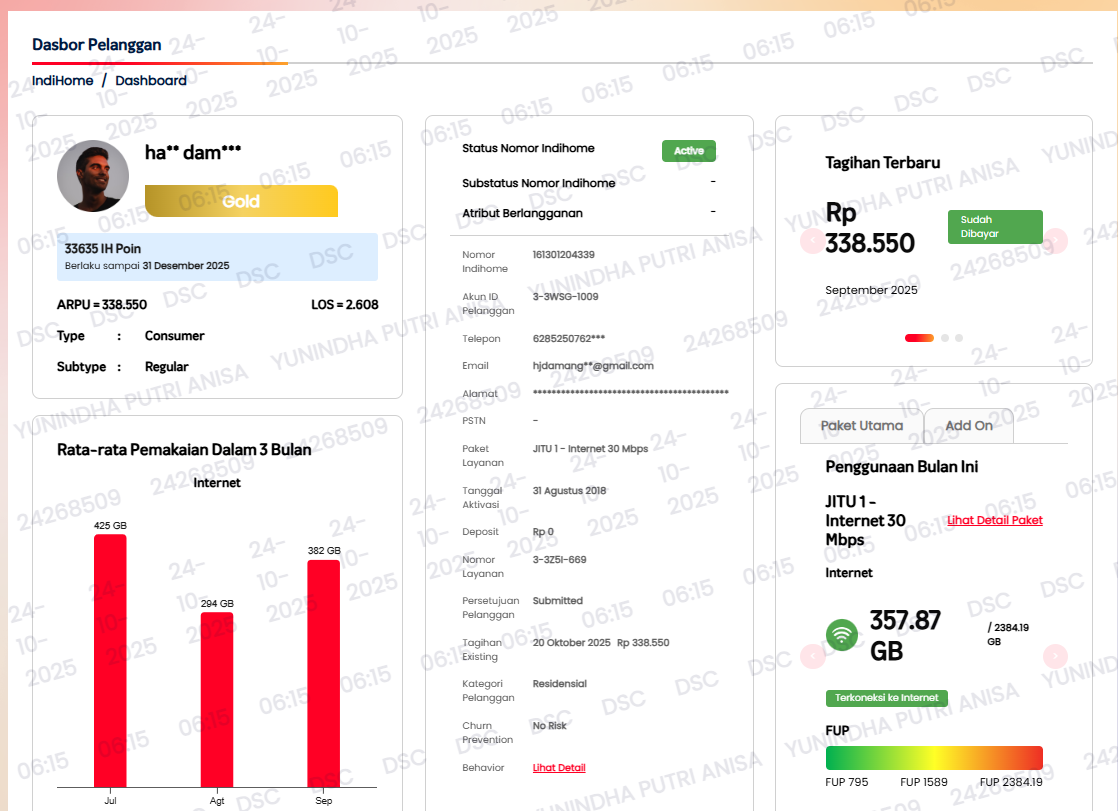The height and width of the screenshot is (811, 1118).
Task: Click the FUP gradient usage bar
Action: pyautogui.click(x=934, y=758)
